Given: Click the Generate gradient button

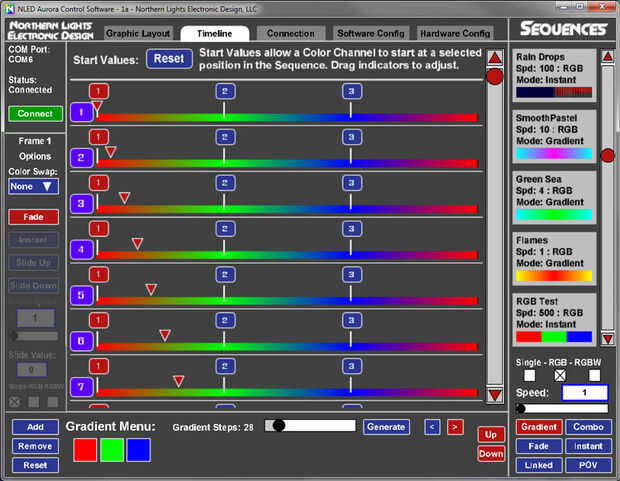Looking at the screenshot, I should [386, 427].
